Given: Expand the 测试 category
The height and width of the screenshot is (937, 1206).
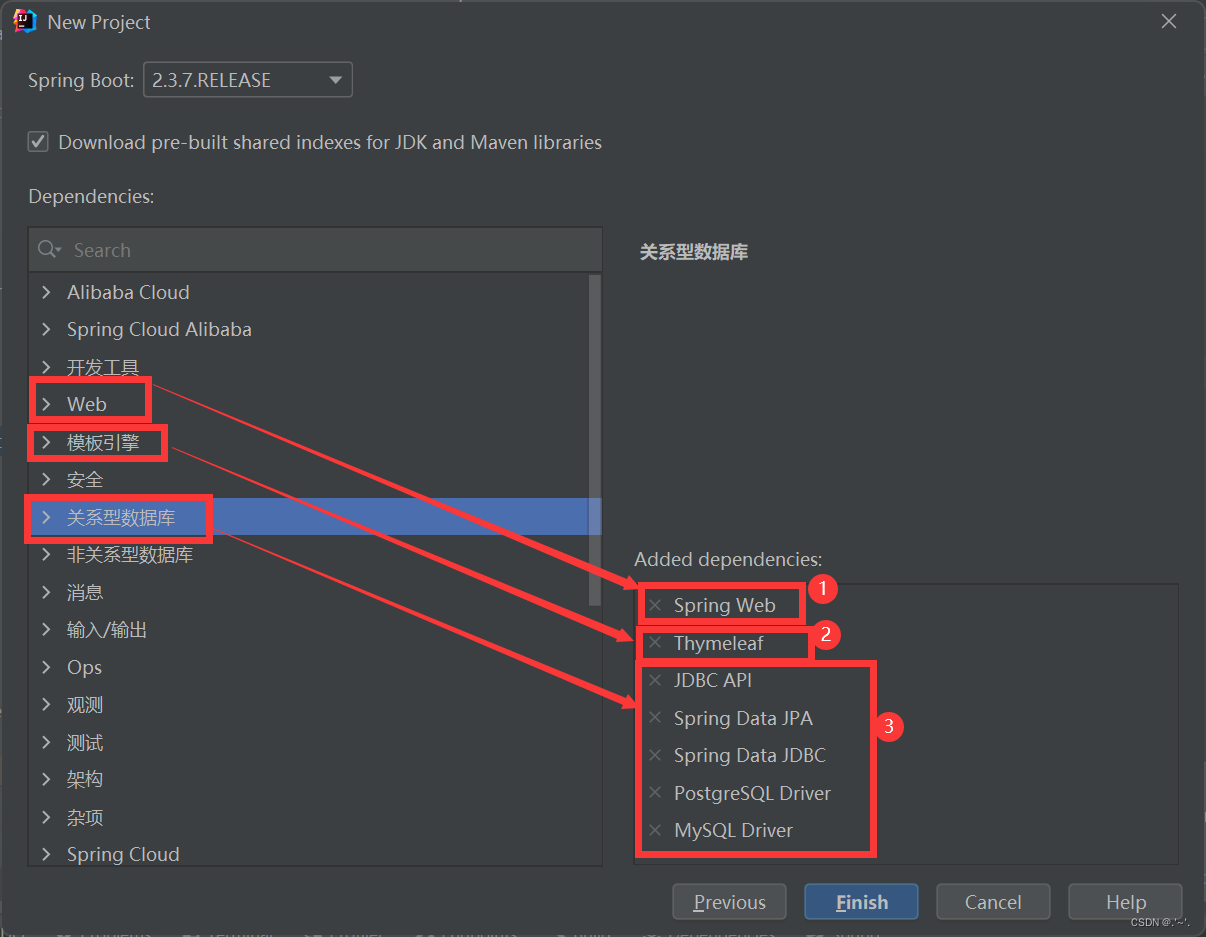Looking at the screenshot, I should point(46,742).
